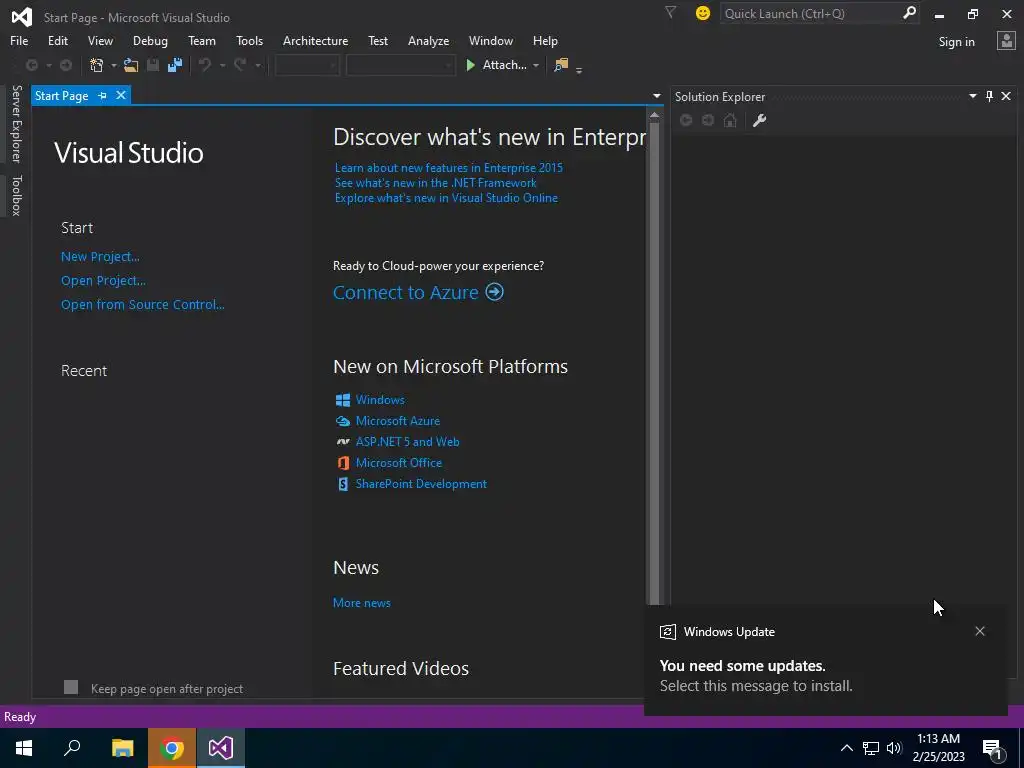
Task: Dismiss the Windows Update notification
Action: tap(980, 631)
